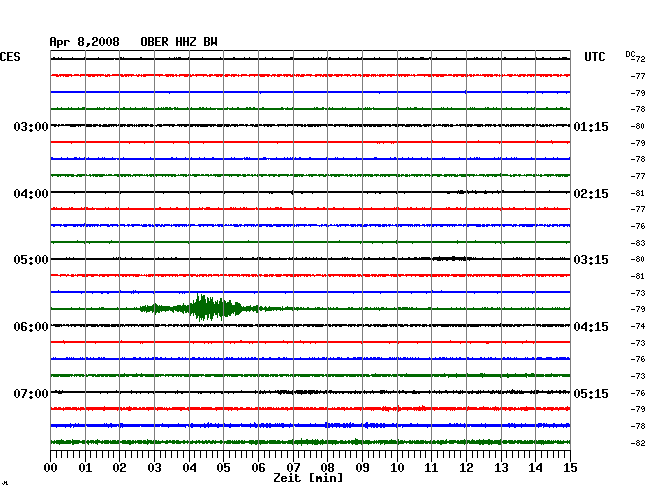
Task: Click the 01:15 UTC time label
Action: tap(591, 126)
